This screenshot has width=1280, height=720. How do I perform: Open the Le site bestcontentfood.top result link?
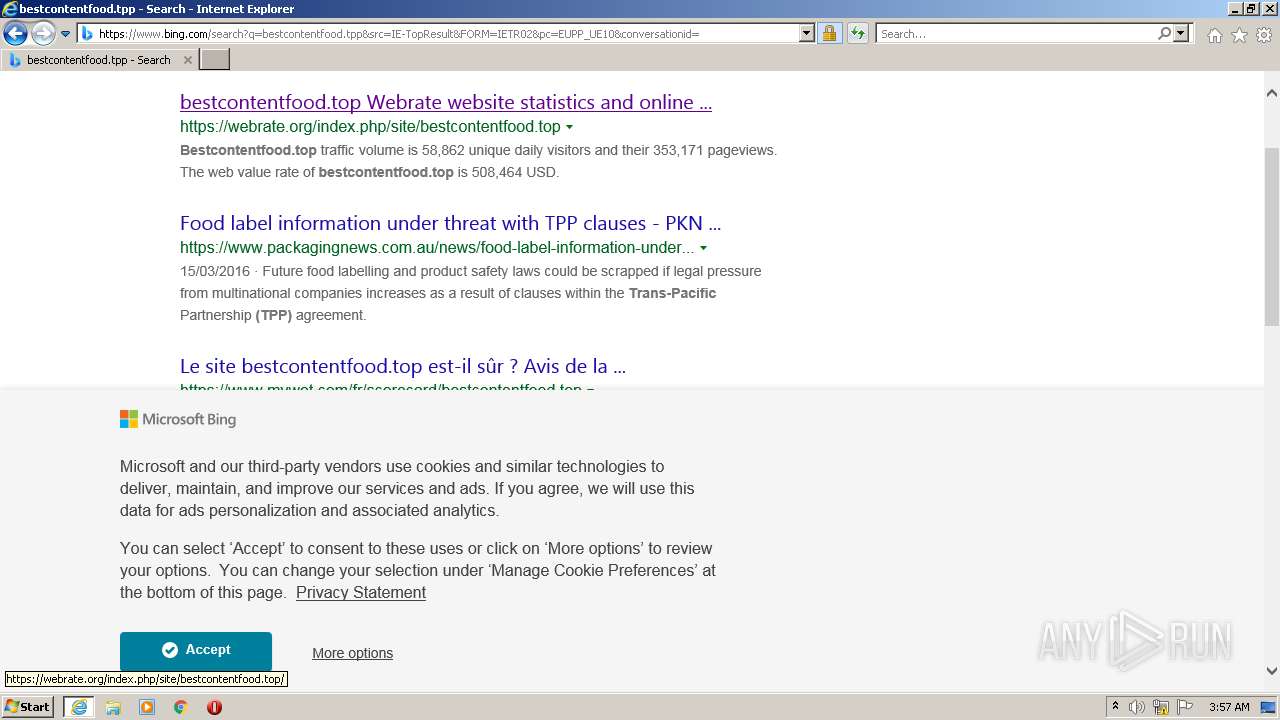click(x=403, y=366)
